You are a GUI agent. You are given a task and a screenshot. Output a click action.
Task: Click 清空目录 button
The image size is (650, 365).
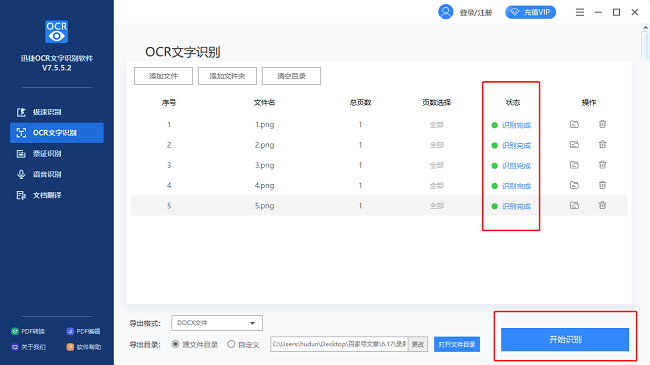291,76
